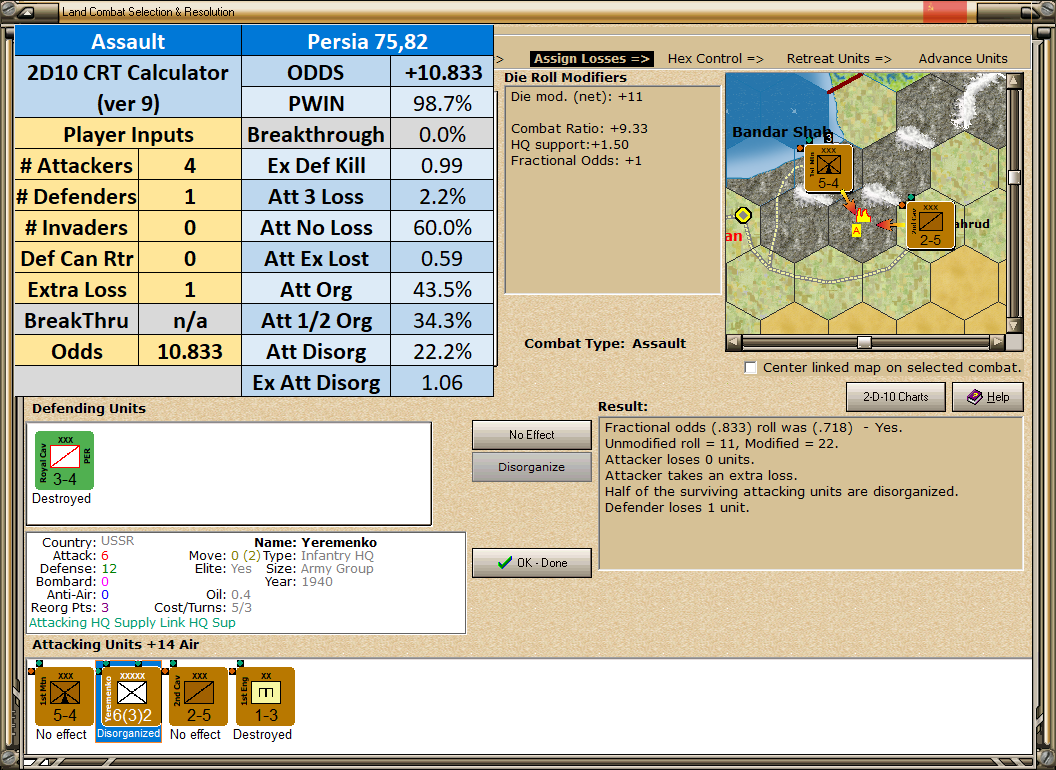This screenshot has height=770, width=1056.
Task: Click the map's horizontal scrollbar right arrow
Action: click(x=997, y=342)
